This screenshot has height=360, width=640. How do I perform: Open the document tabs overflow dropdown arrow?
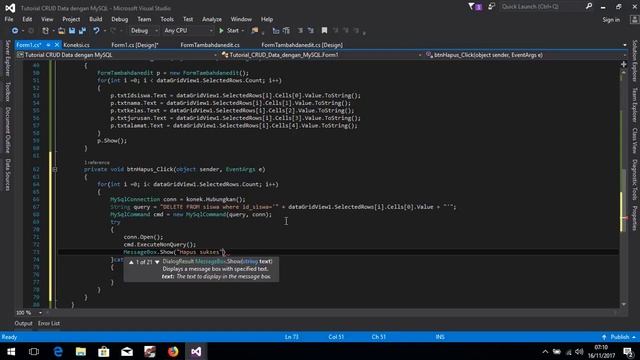point(624,45)
